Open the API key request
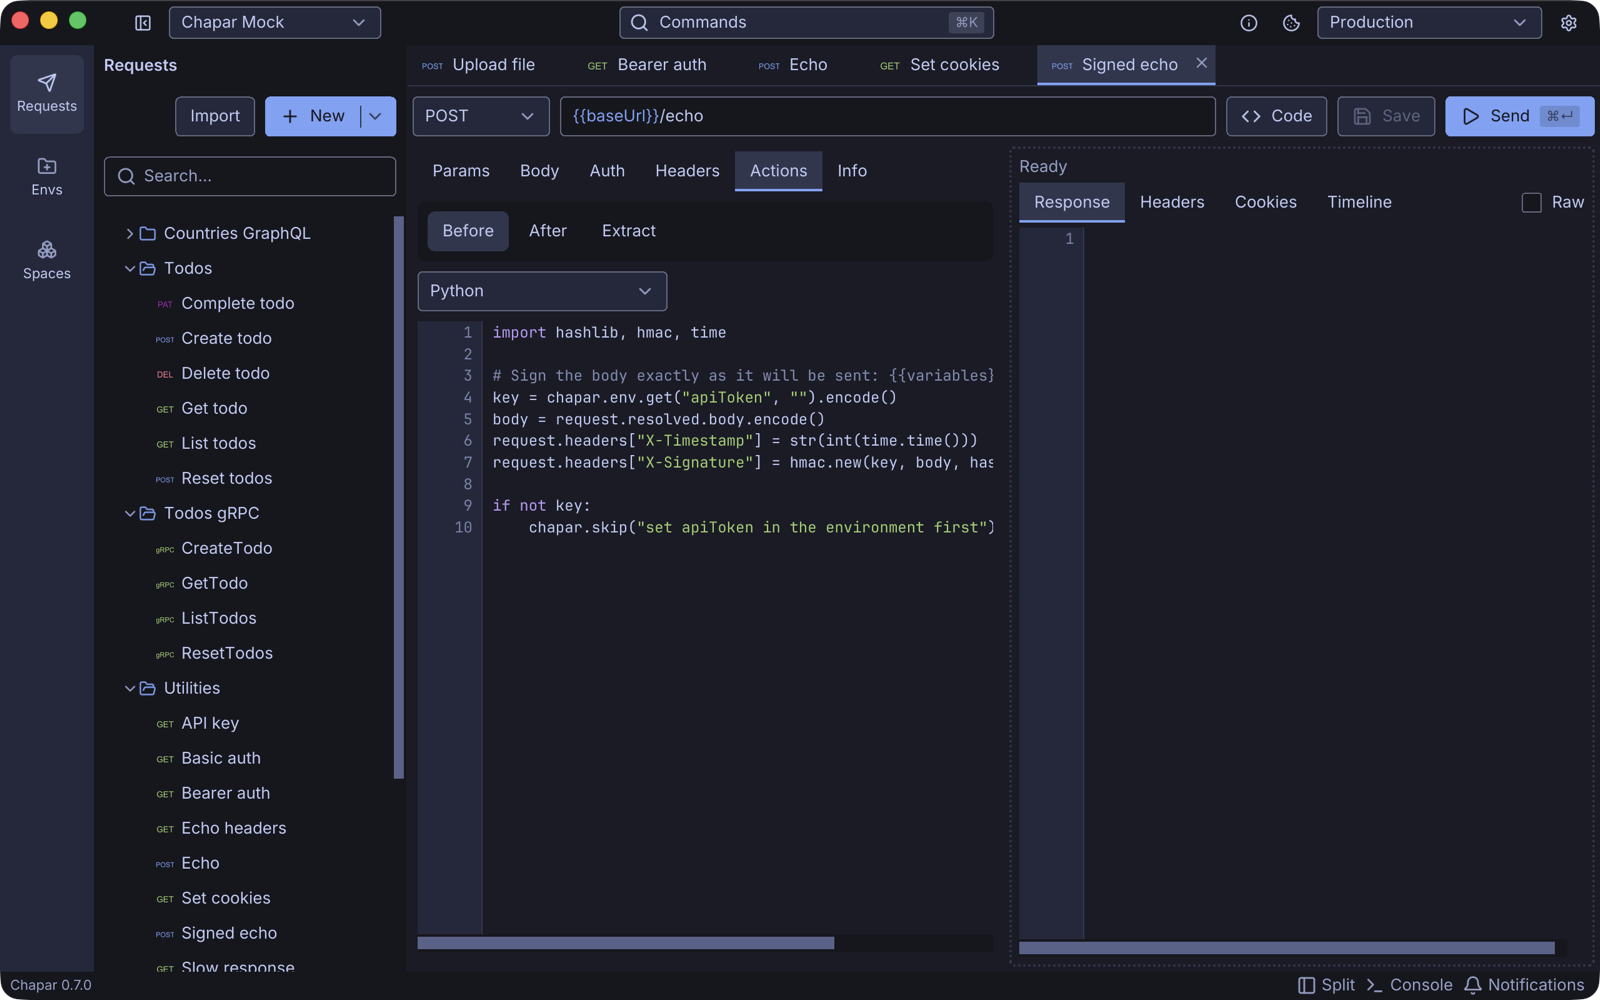Image resolution: width=1600 pixels, height=1000 pixels. tap(210, 723)
